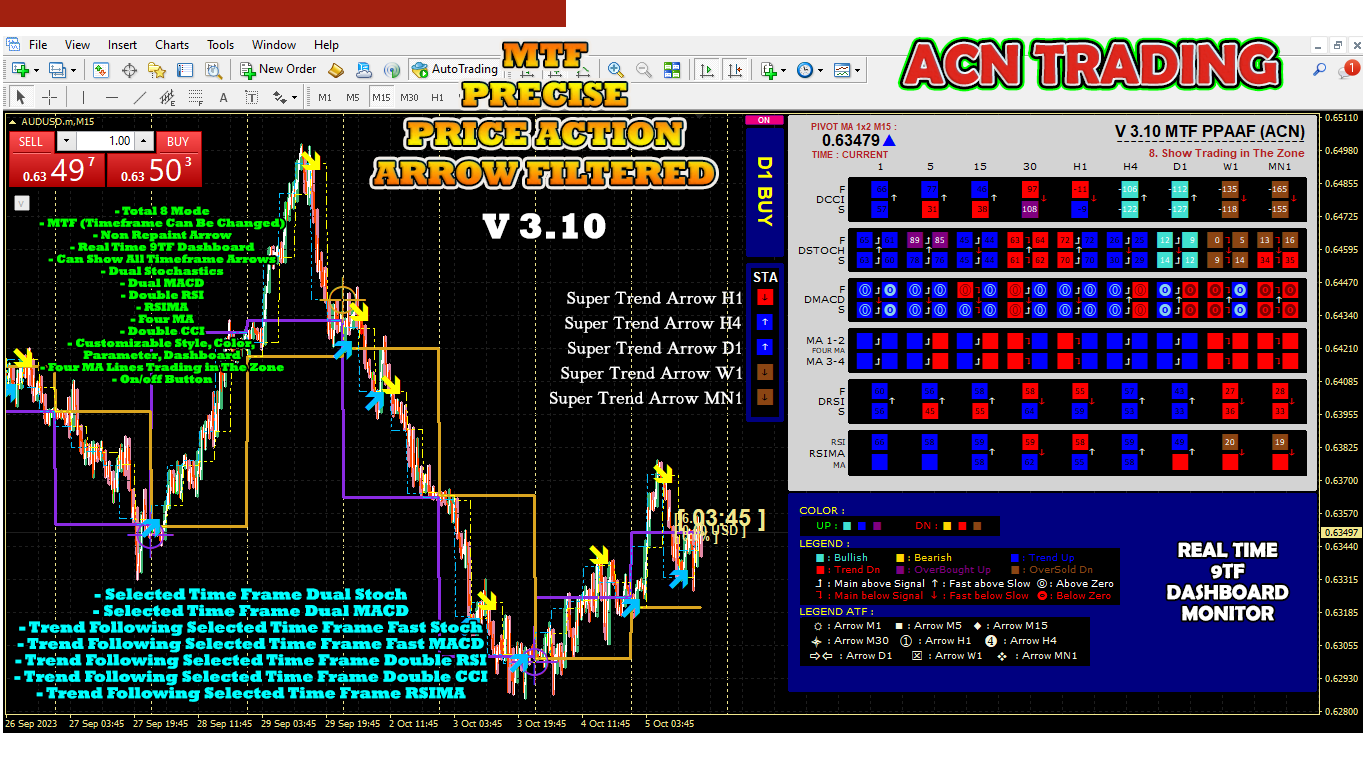Launch MetaEditor with the yellow book icon
Image resolution: width=1366 pixels, height=768 pixels.
tap(336, 70)
